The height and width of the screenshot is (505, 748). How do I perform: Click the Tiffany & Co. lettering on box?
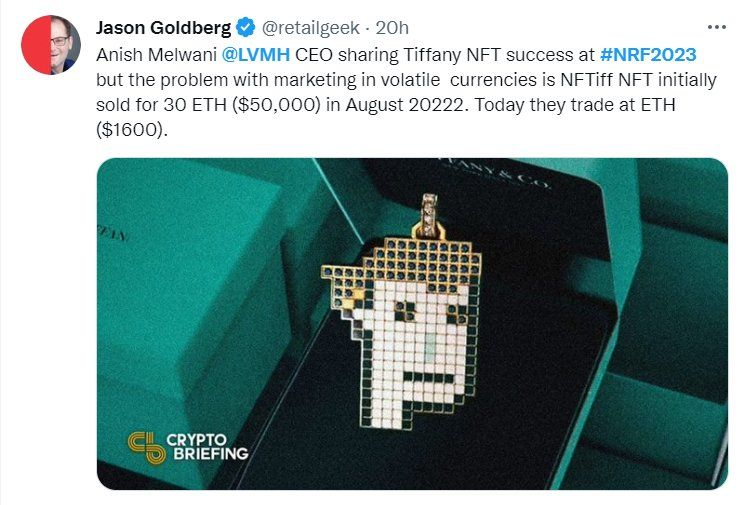(495, 173)
